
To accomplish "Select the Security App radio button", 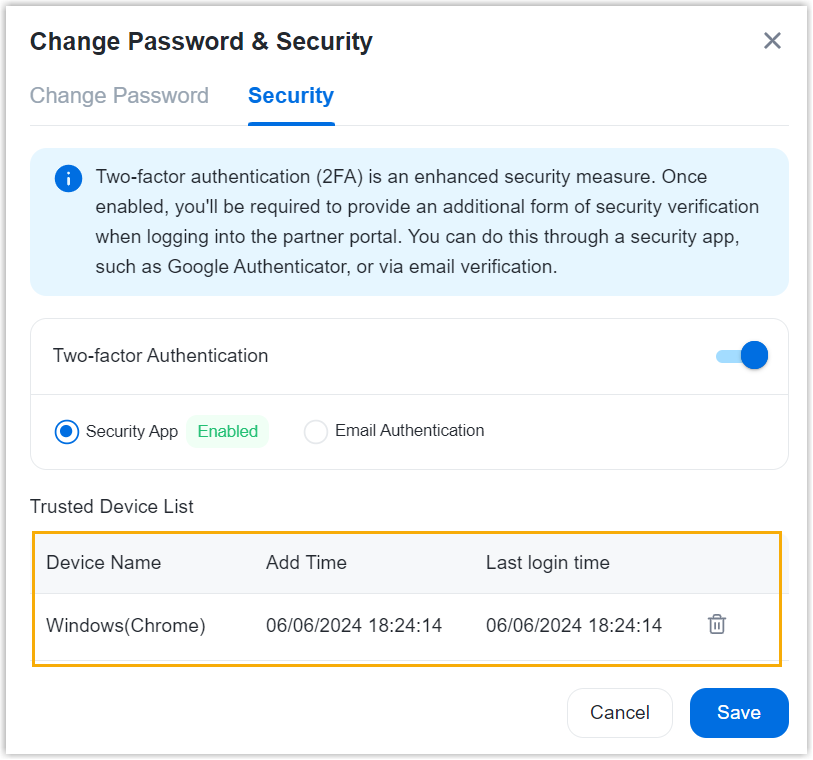I will pyautogui.click(x=67, y=432).
